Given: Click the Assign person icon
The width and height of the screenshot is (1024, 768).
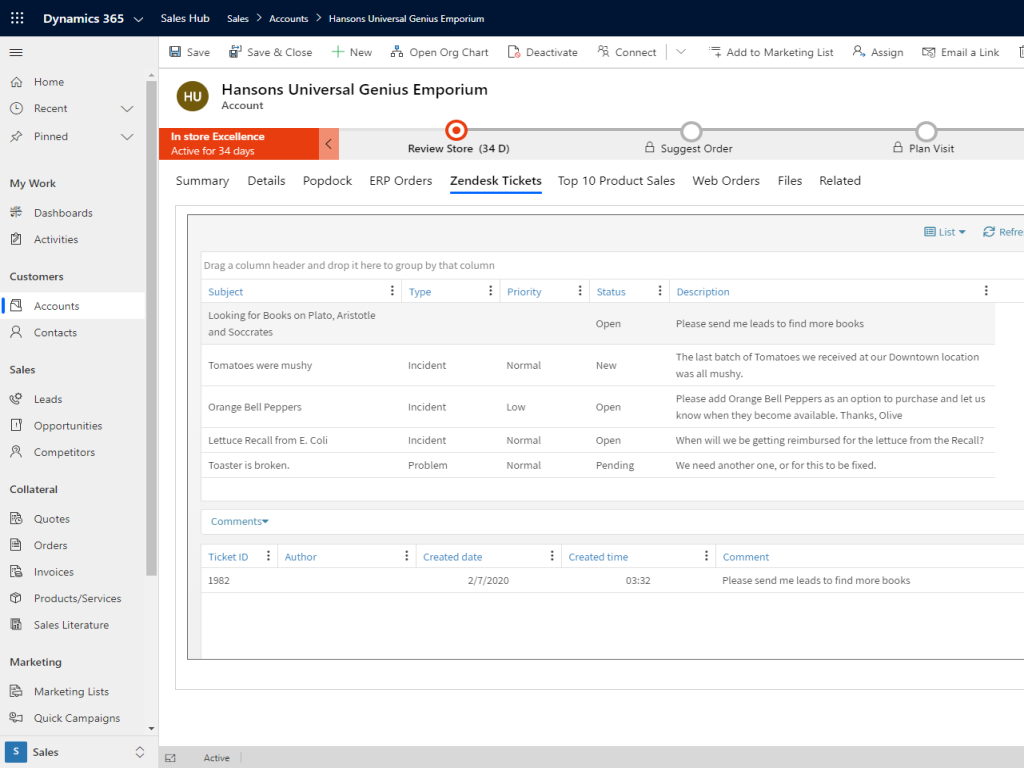Looking at the screenshot, I should point(859,52).
